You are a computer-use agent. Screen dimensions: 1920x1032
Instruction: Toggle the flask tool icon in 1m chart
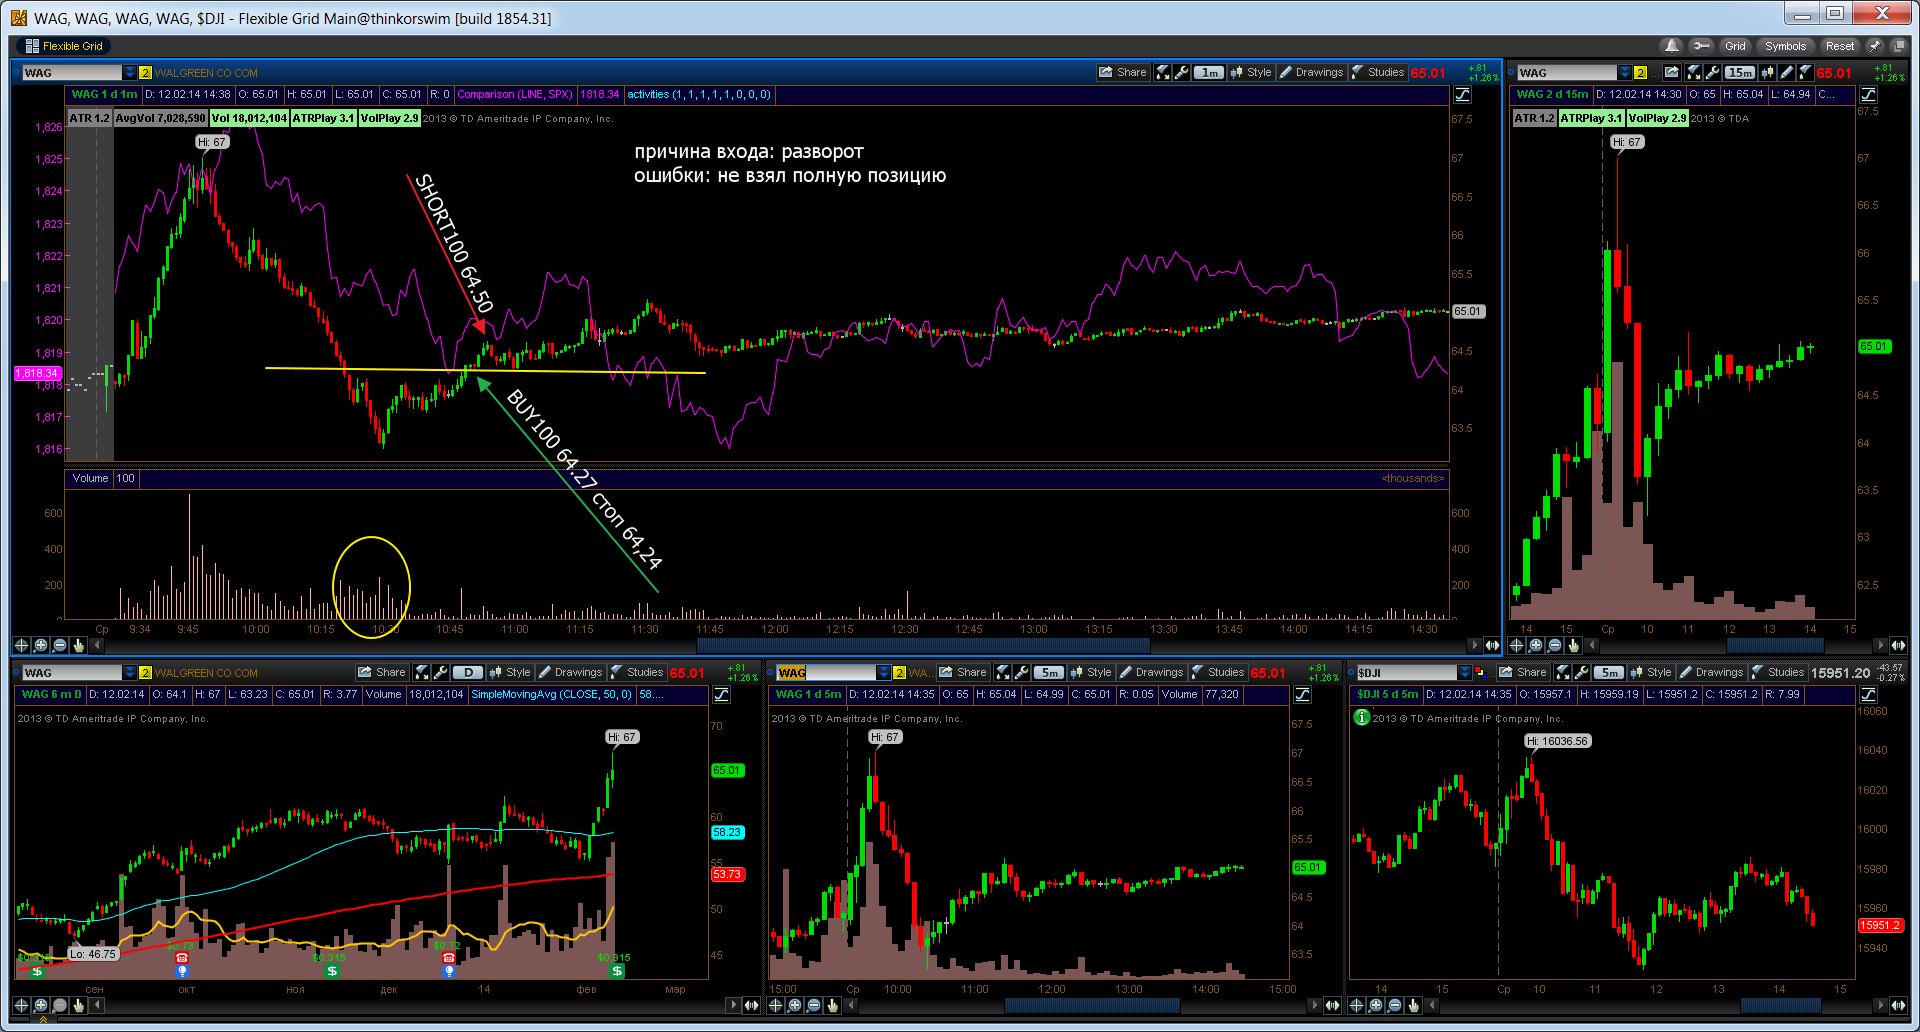coord(1162,72)
